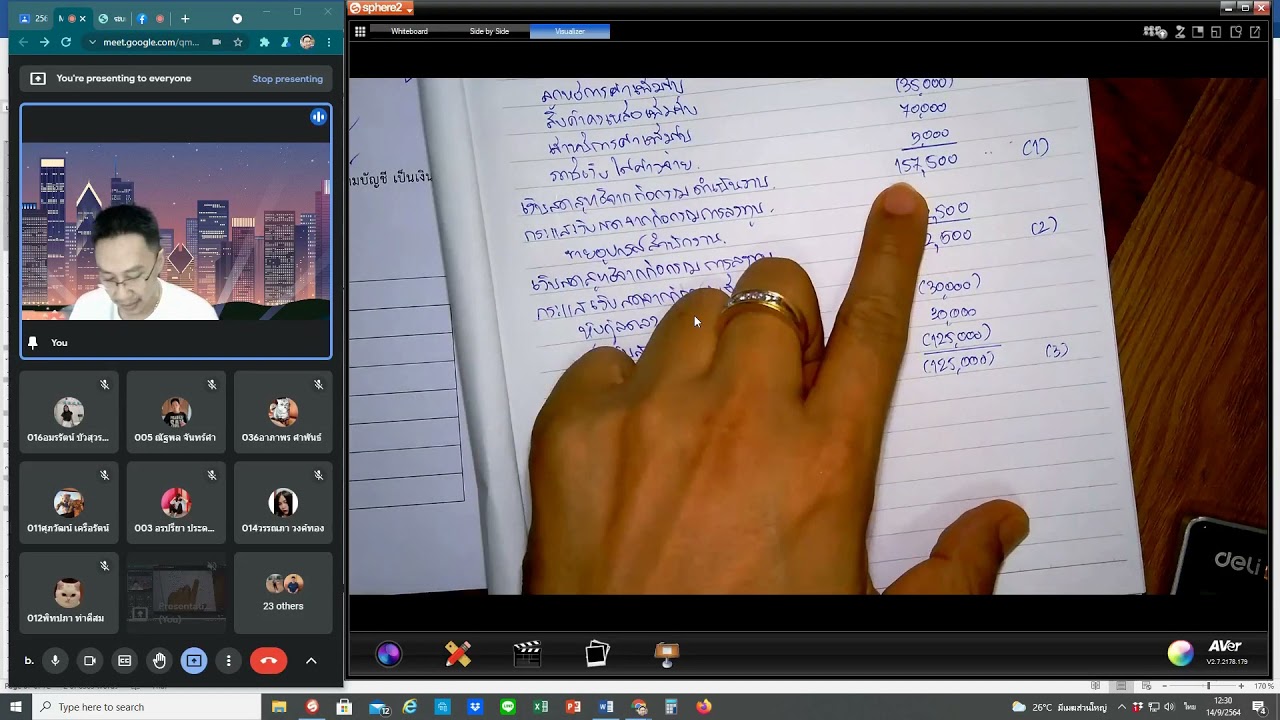1280x720 pixels.
Task: Select participant tile 036
Action: pyautogui.click(x=283, y=411)
